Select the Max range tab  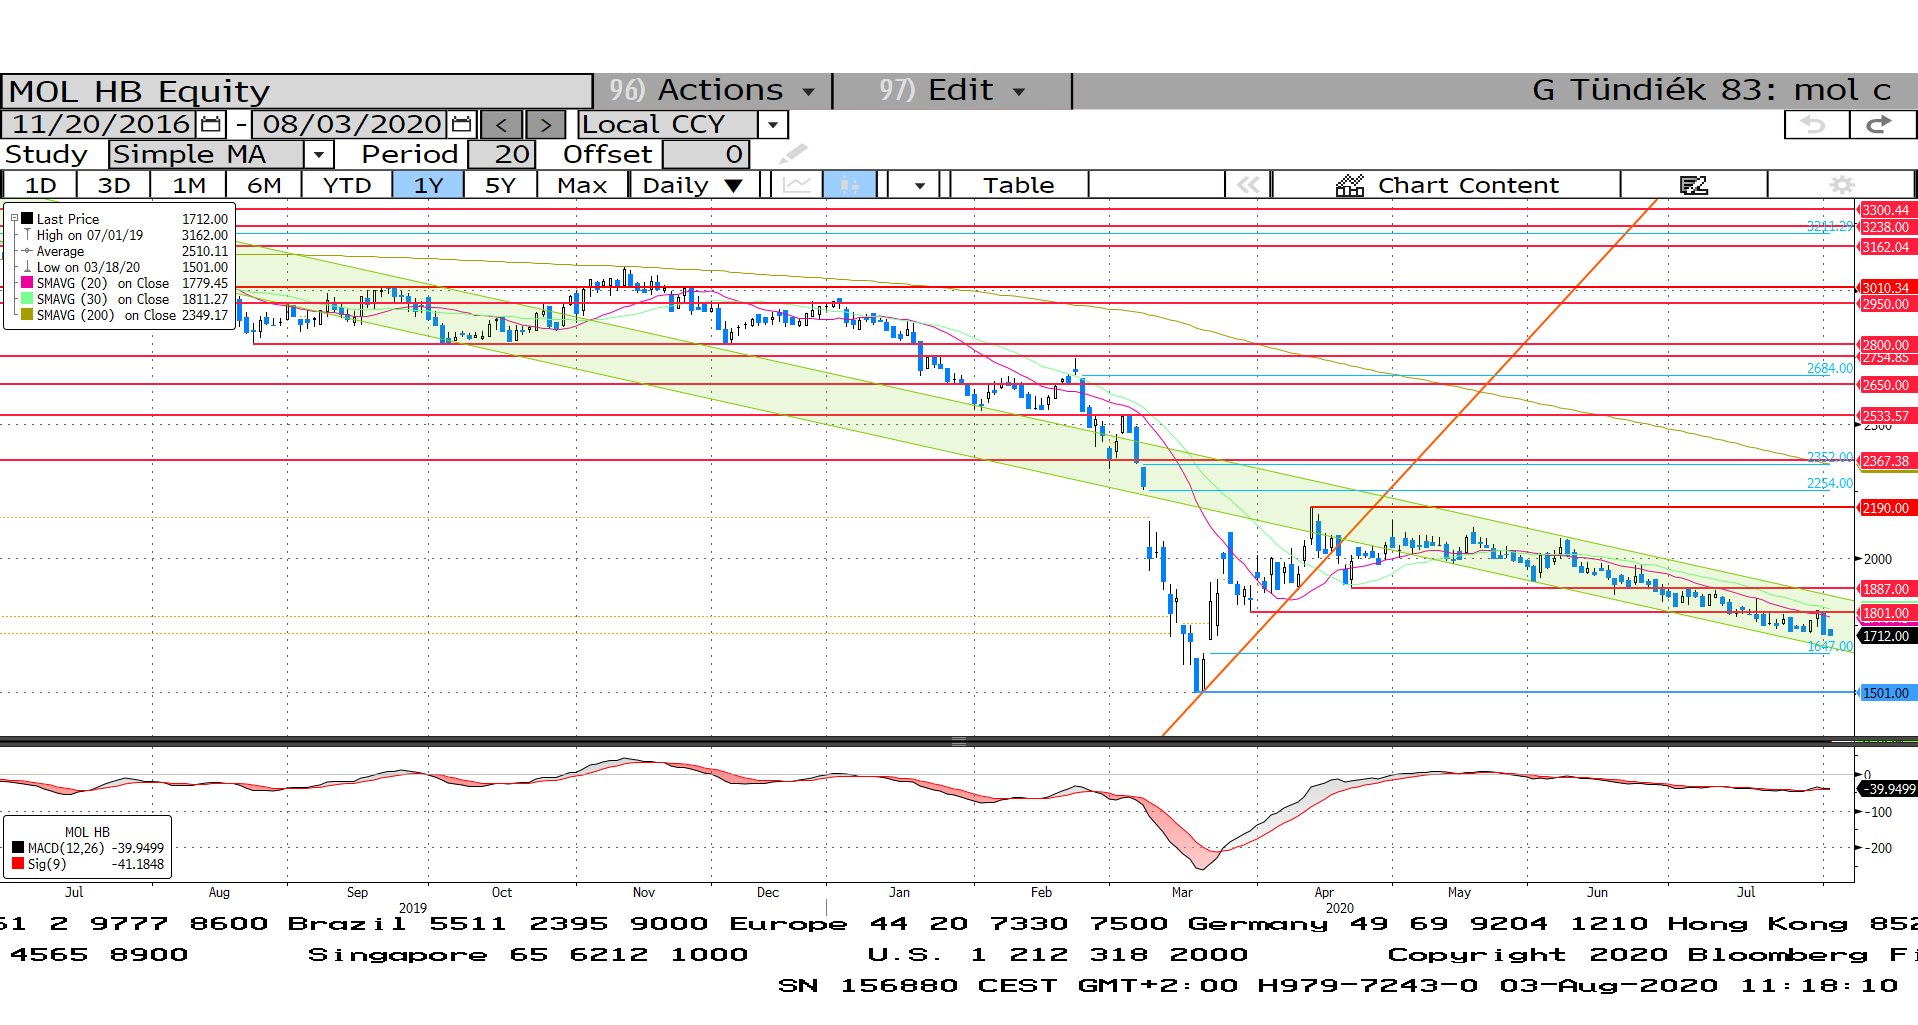pyautogui.click(x=582, y=185)
